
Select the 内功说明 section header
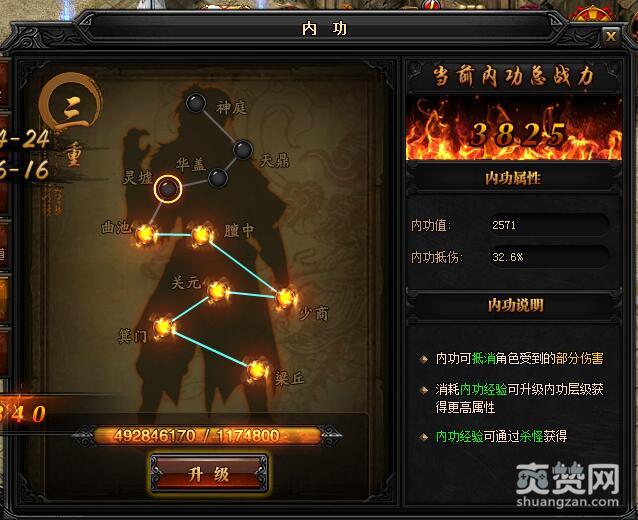513,305
